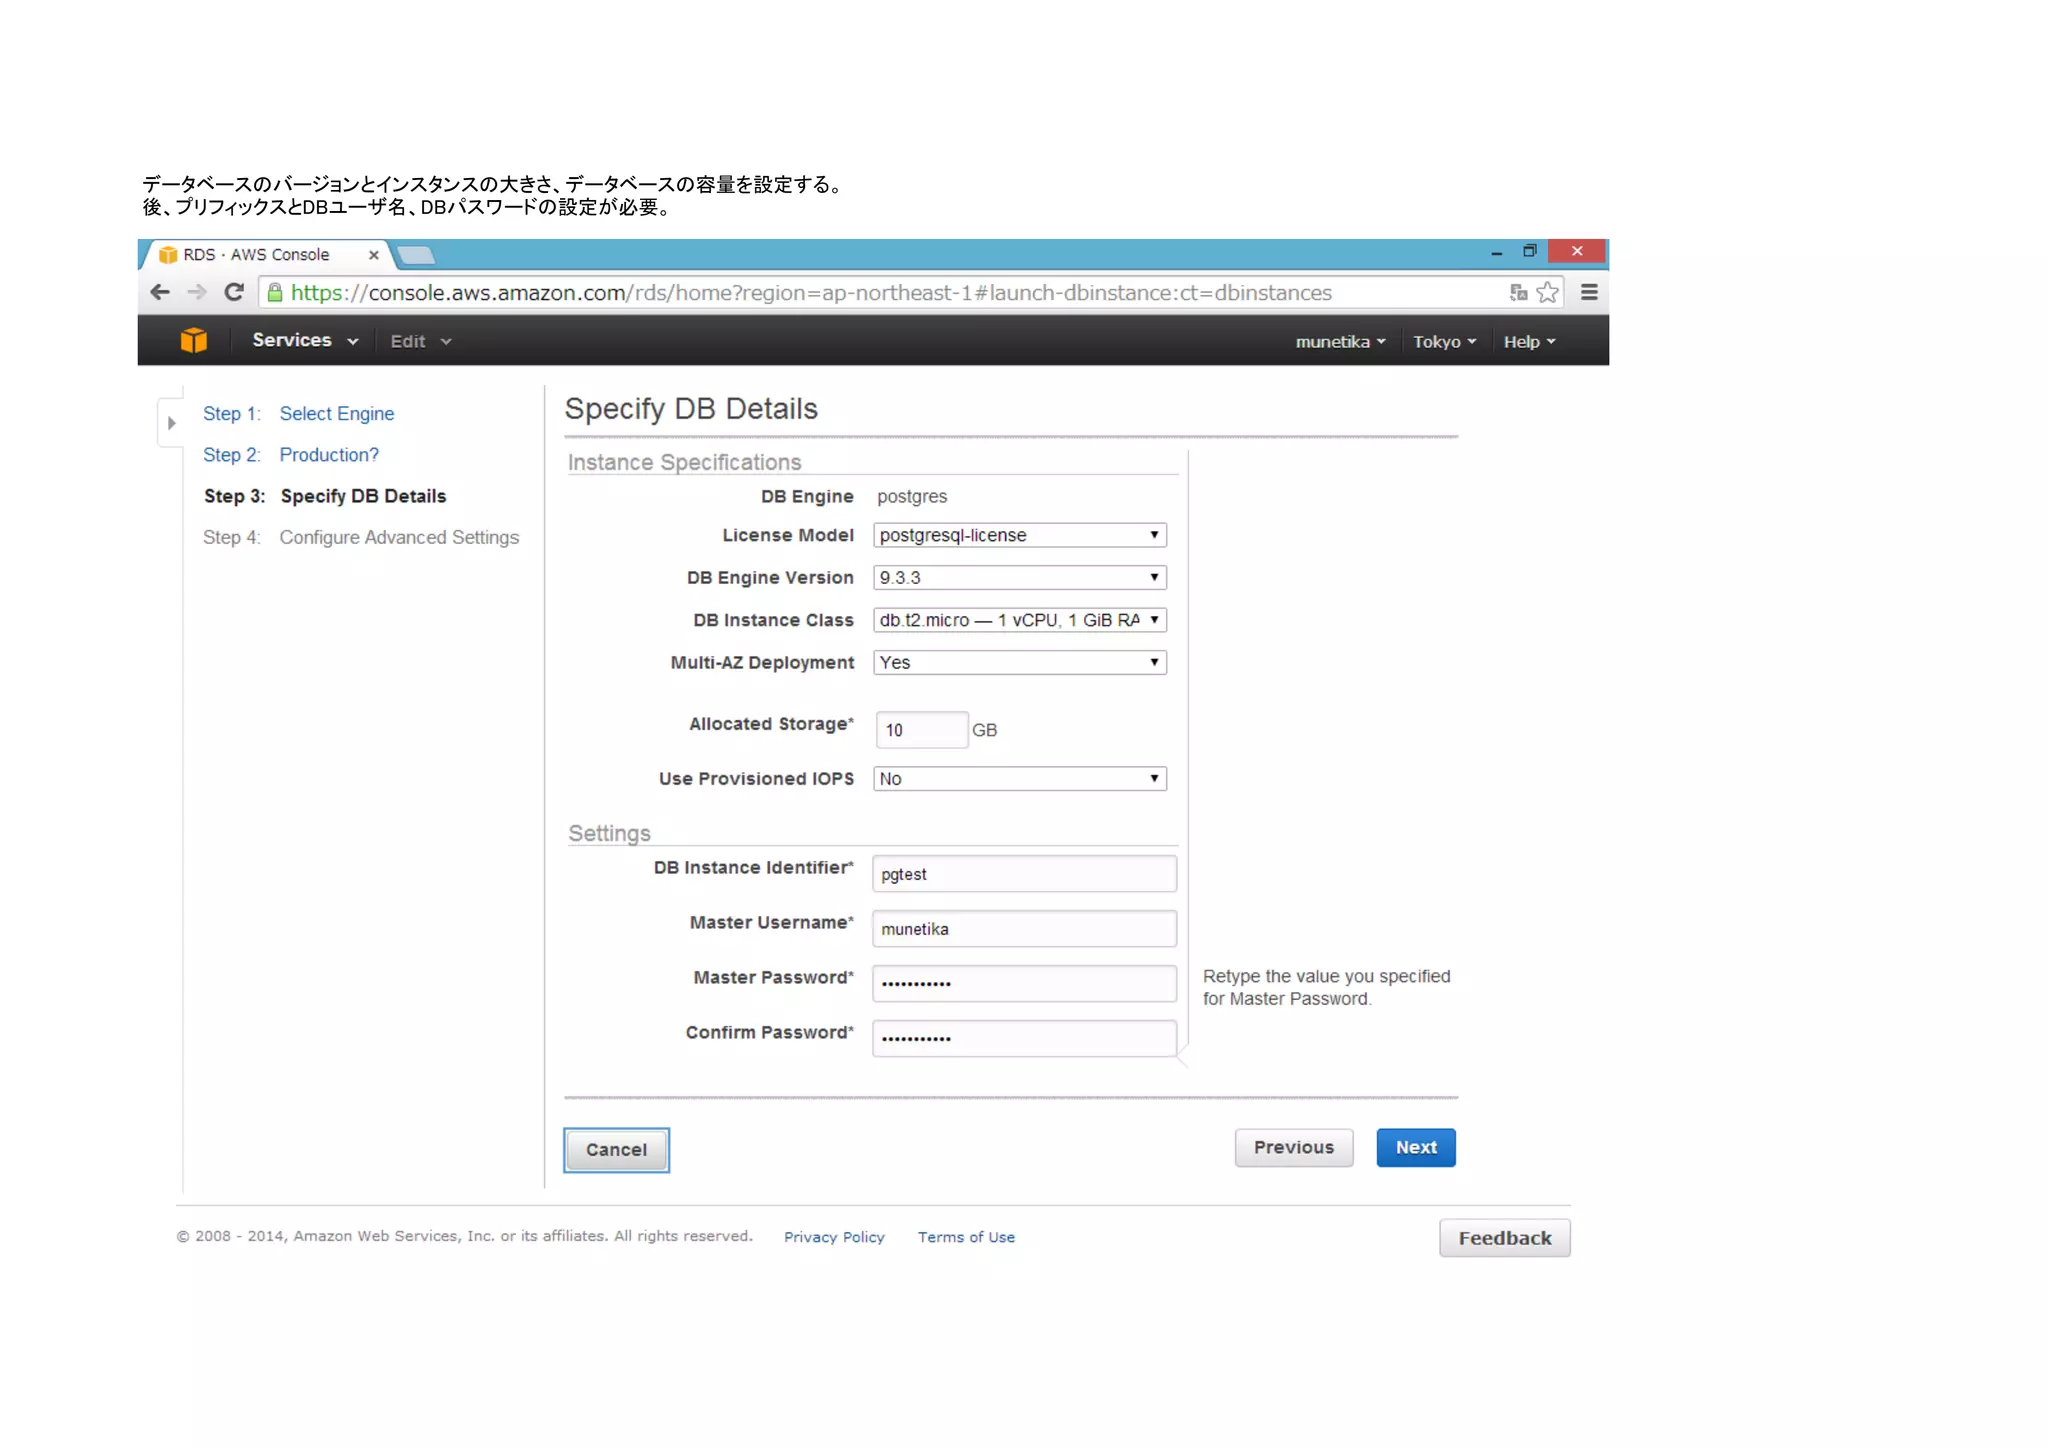Open the Help menu
The image size is (2048, 1448).
pyautogui.click(x=1529, y=342)
